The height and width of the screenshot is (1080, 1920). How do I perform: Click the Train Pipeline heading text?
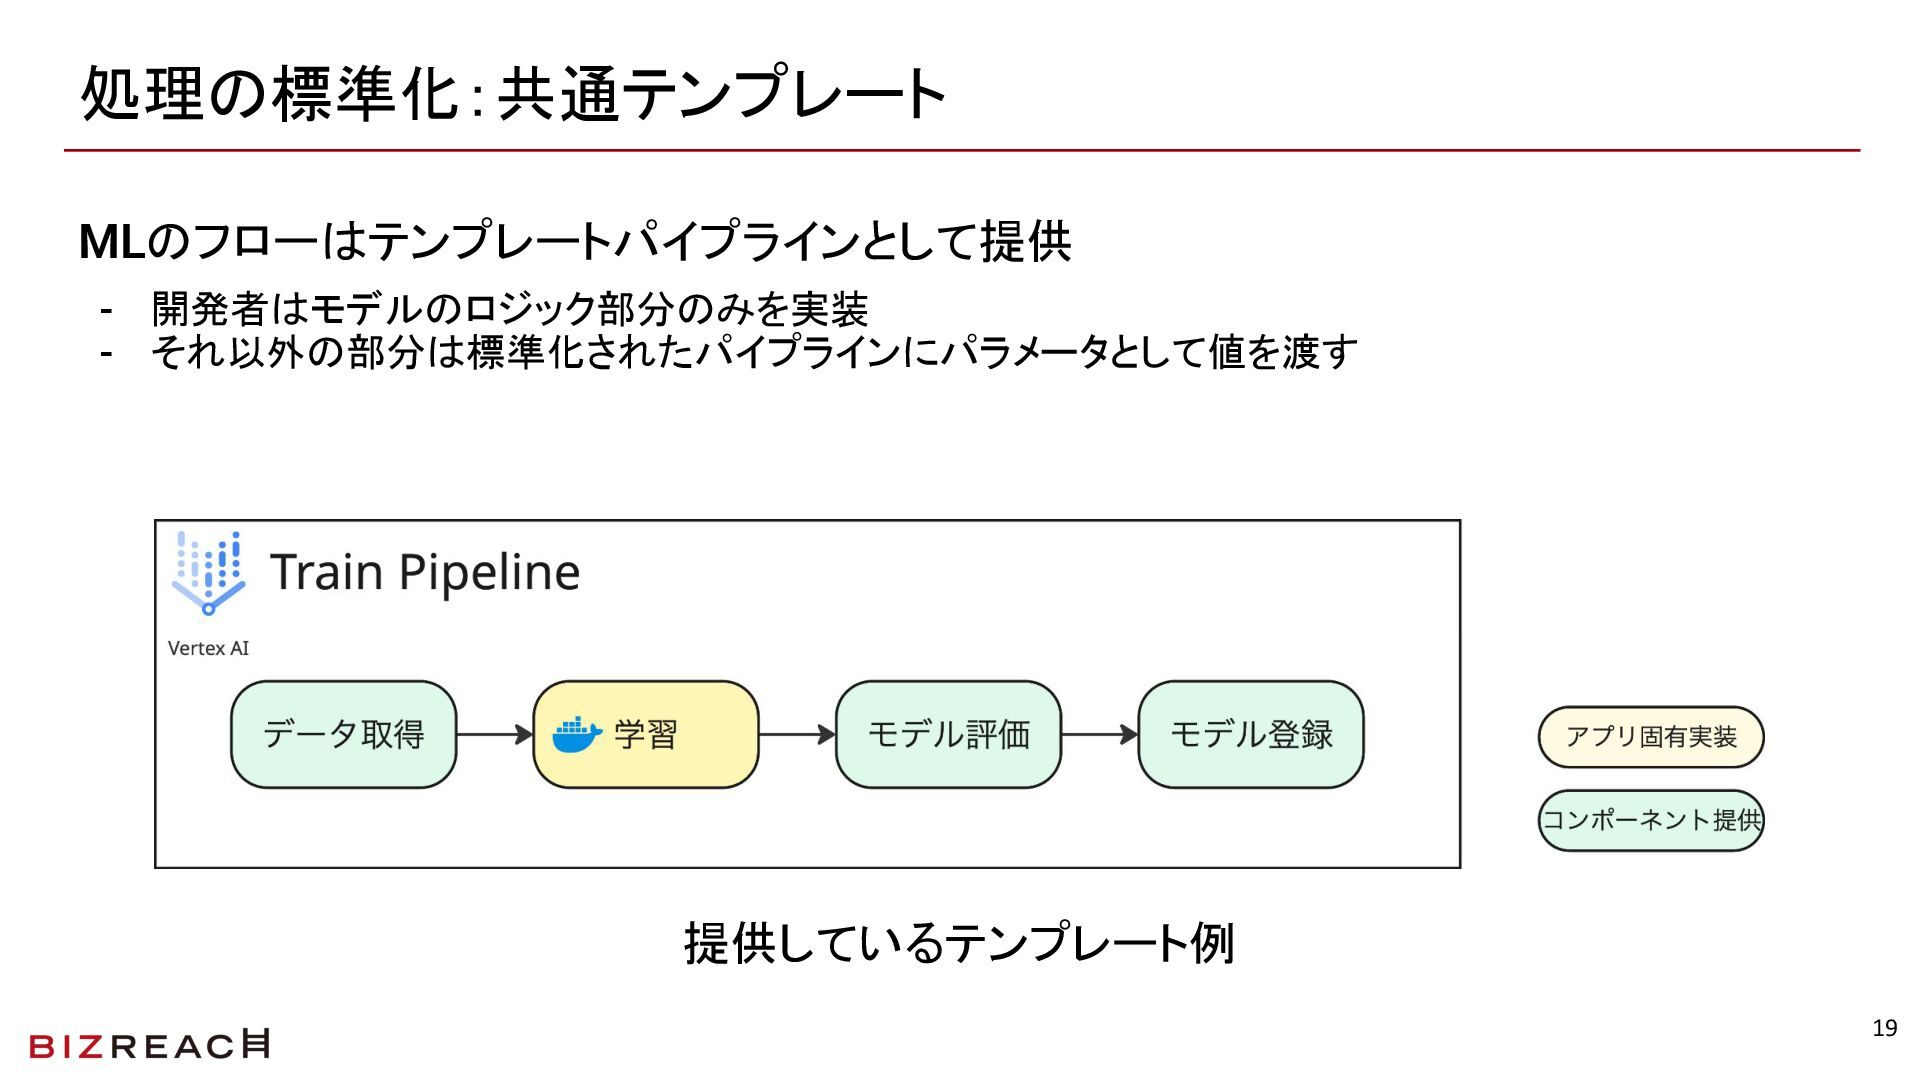click(425, 573)
